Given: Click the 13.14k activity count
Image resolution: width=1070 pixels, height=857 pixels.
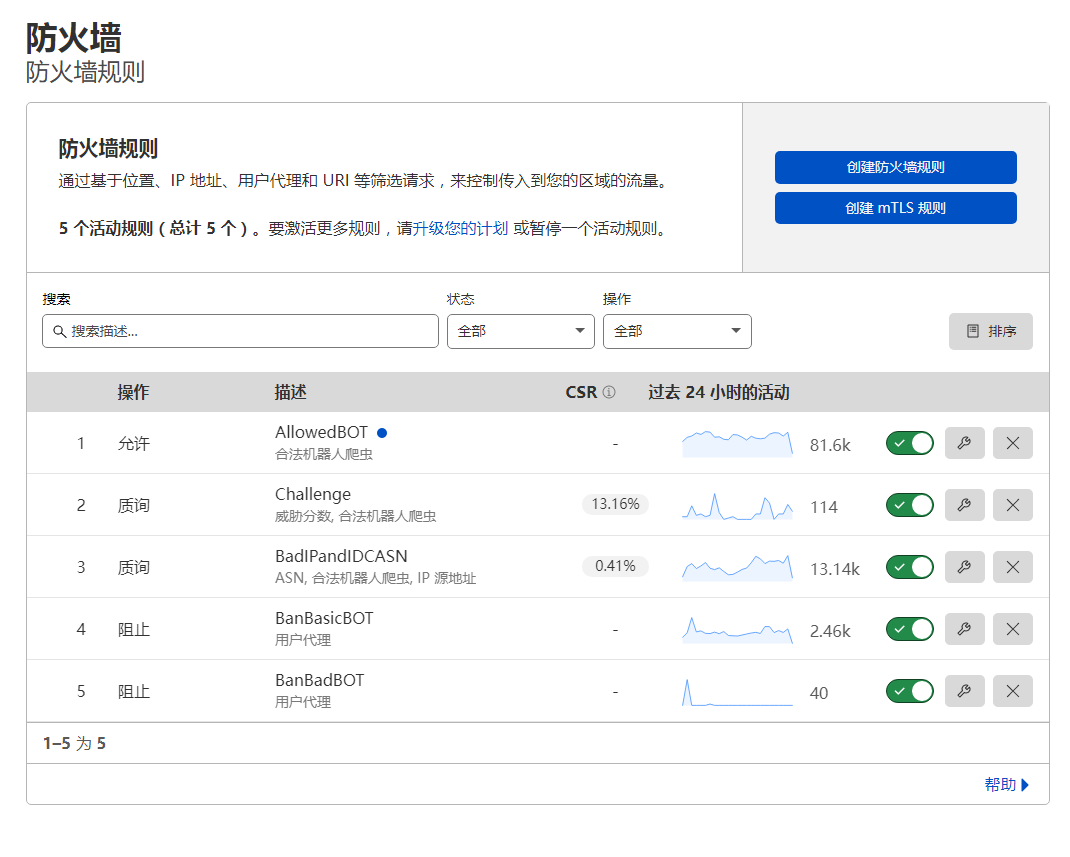Looking at the screenshot, I should coord(835,570).
